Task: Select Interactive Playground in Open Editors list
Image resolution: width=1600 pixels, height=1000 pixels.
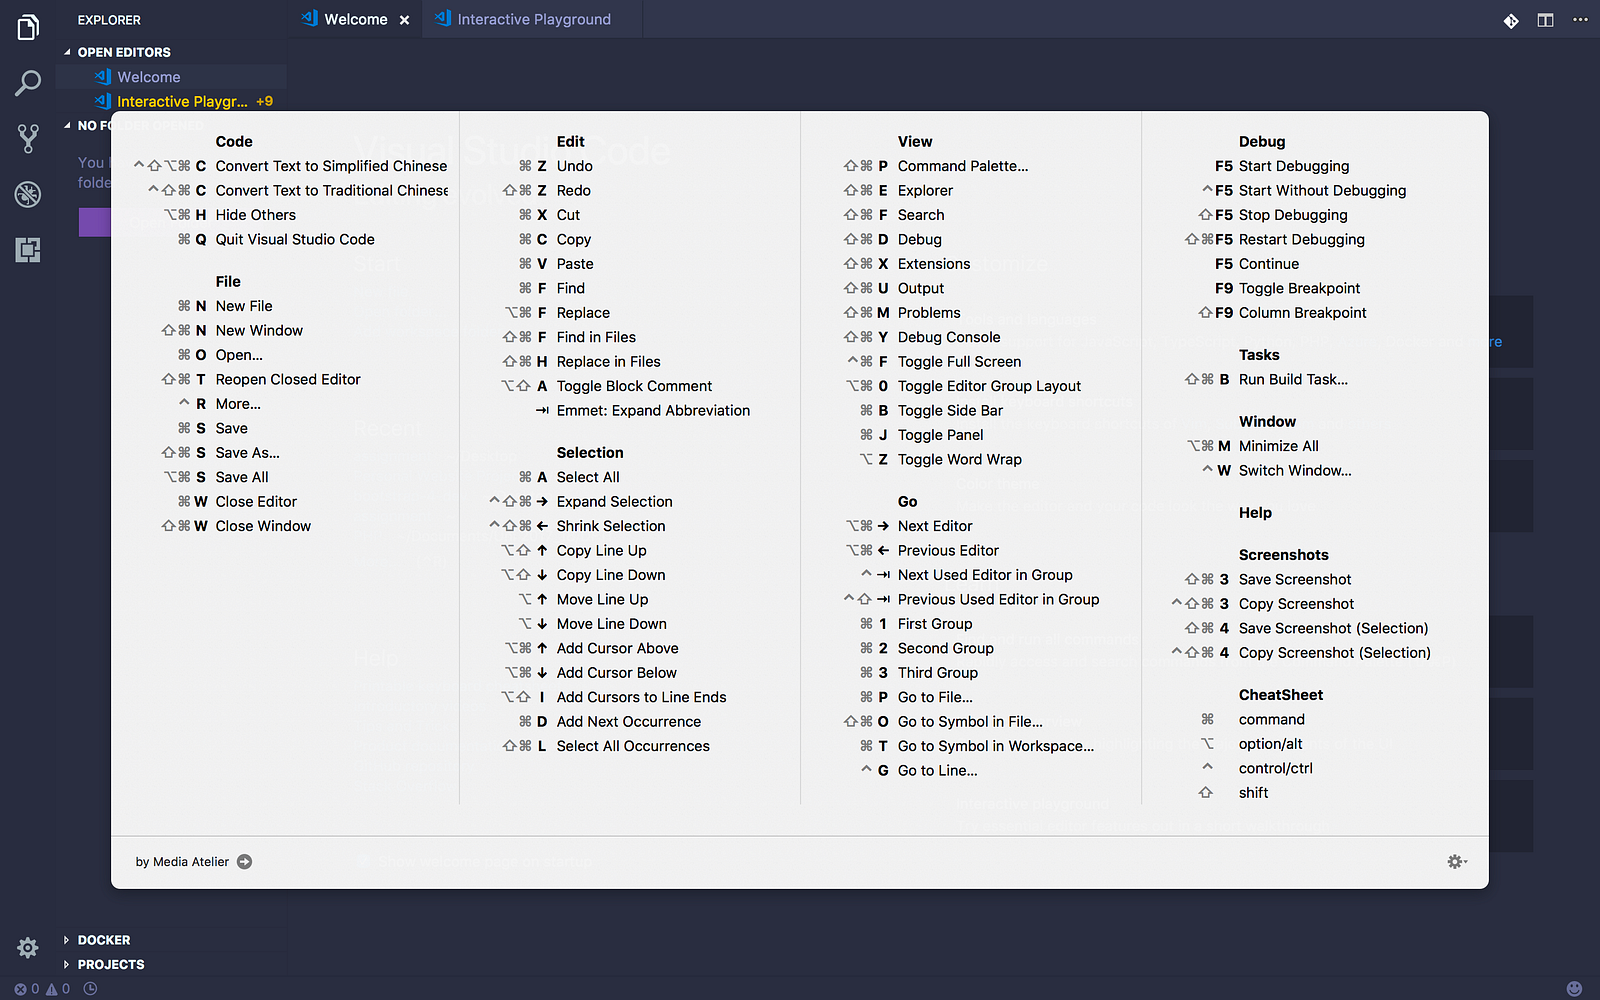Action: [182, 101]
